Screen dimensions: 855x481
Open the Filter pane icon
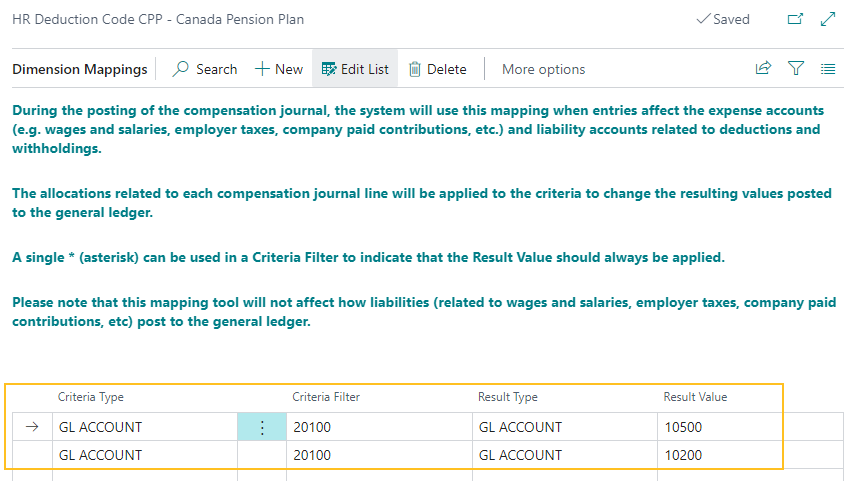796,69
